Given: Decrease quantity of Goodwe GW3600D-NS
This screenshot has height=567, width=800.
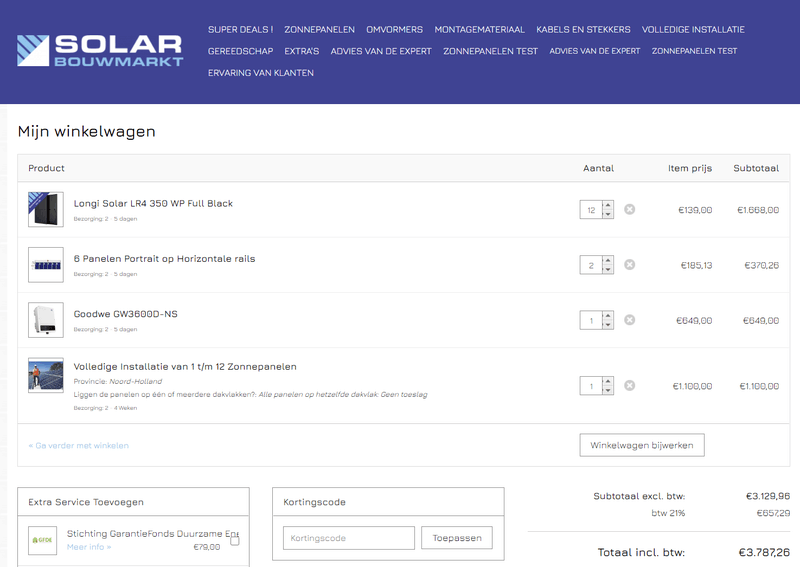Looking at the screenshot, I should (608, 324).
